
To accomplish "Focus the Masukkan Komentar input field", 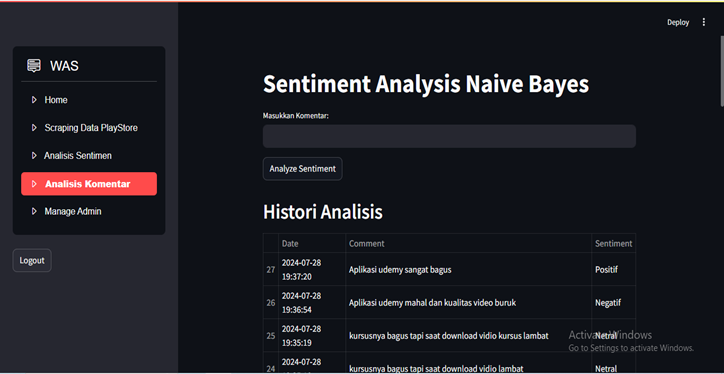I will click(x=449, y=136).
